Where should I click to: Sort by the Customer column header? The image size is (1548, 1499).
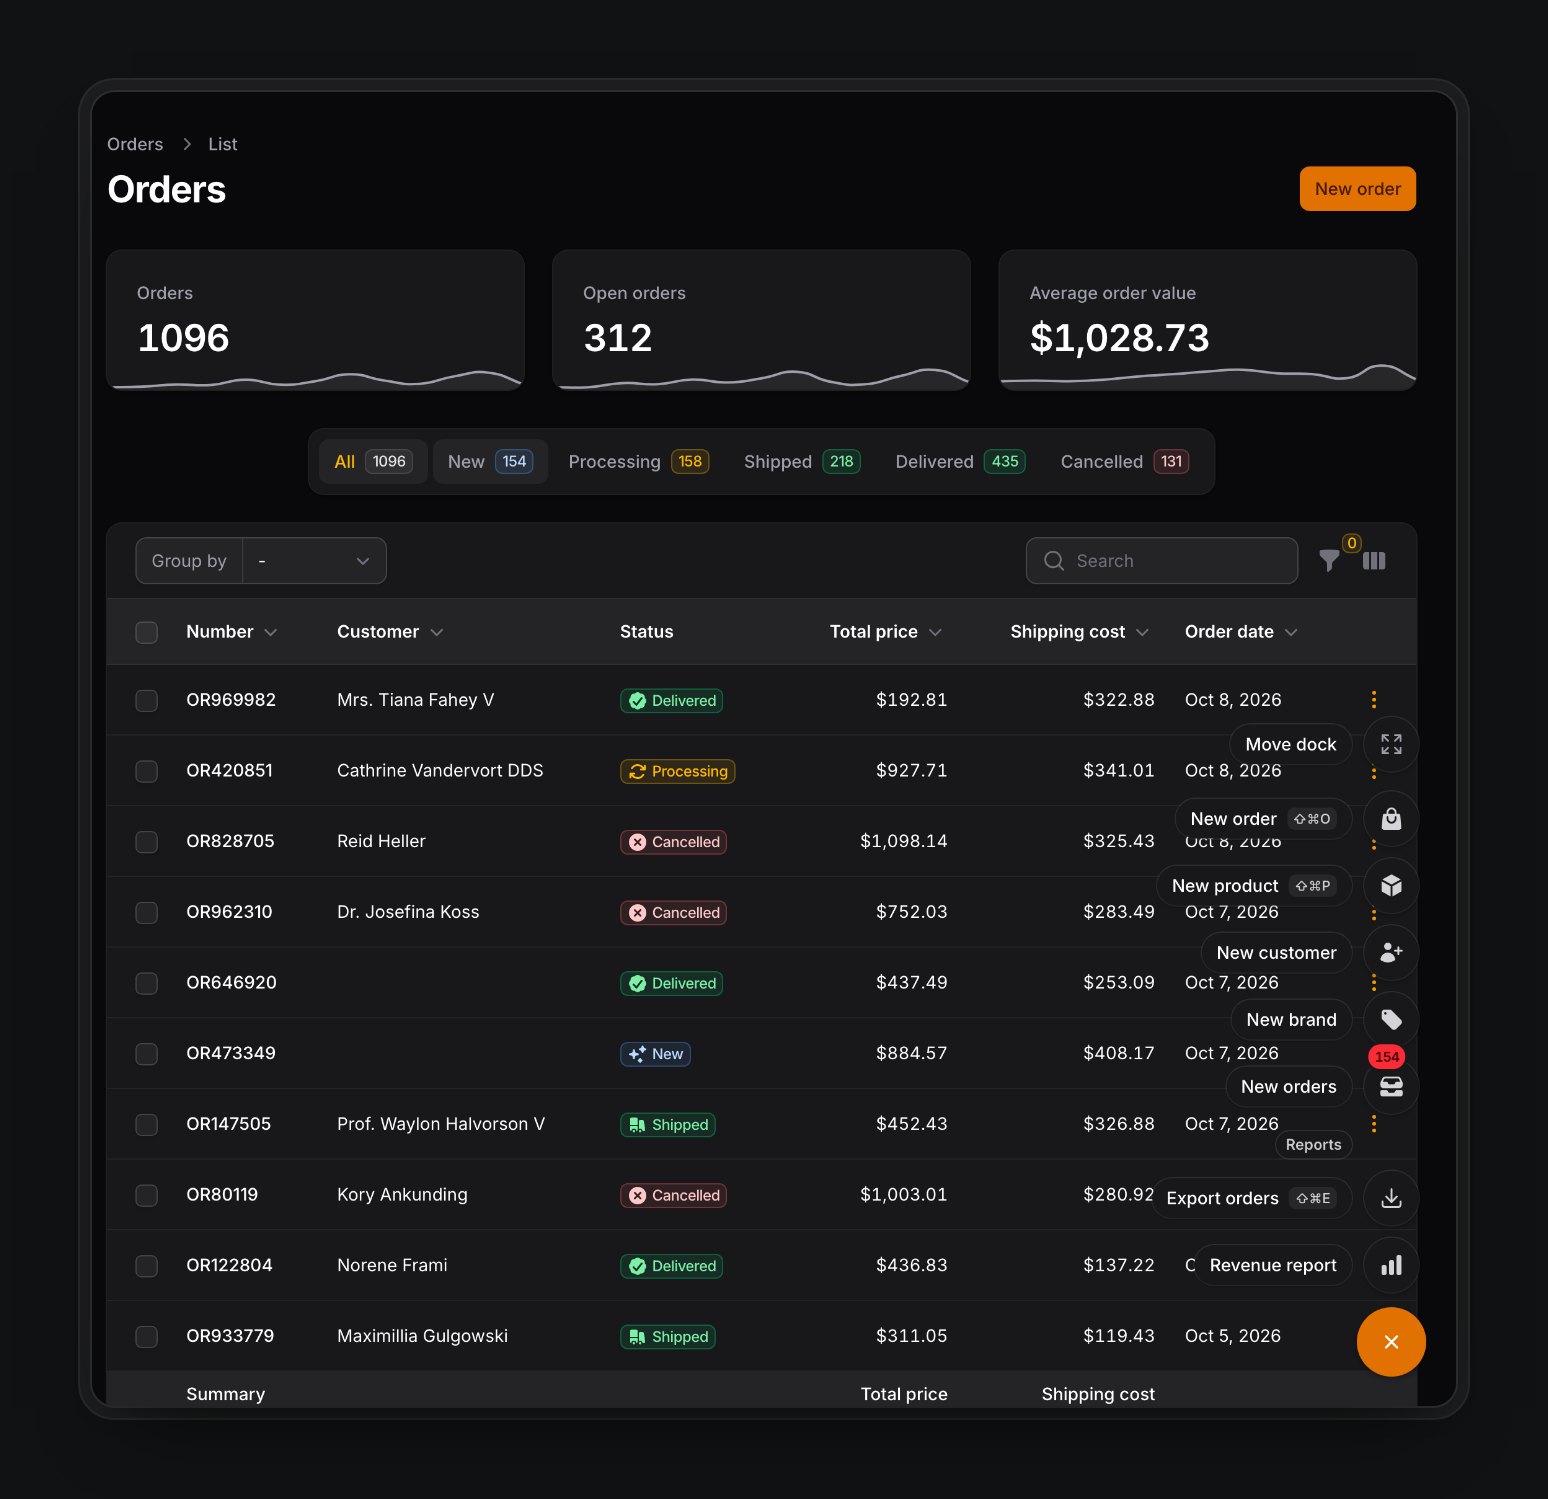(390, 632)
